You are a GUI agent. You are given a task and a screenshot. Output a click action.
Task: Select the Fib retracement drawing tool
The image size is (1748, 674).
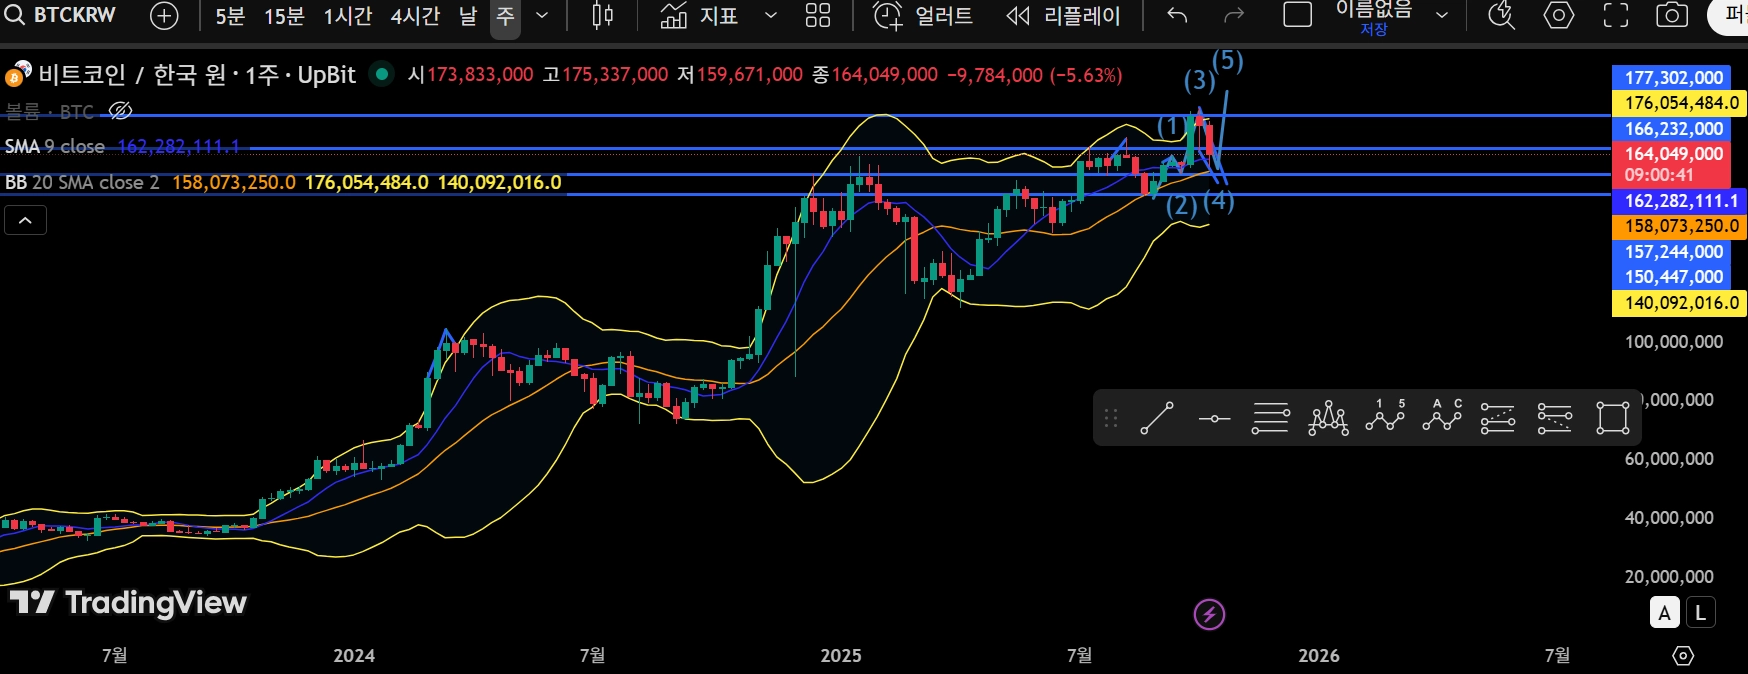[x=1271, y=418]
